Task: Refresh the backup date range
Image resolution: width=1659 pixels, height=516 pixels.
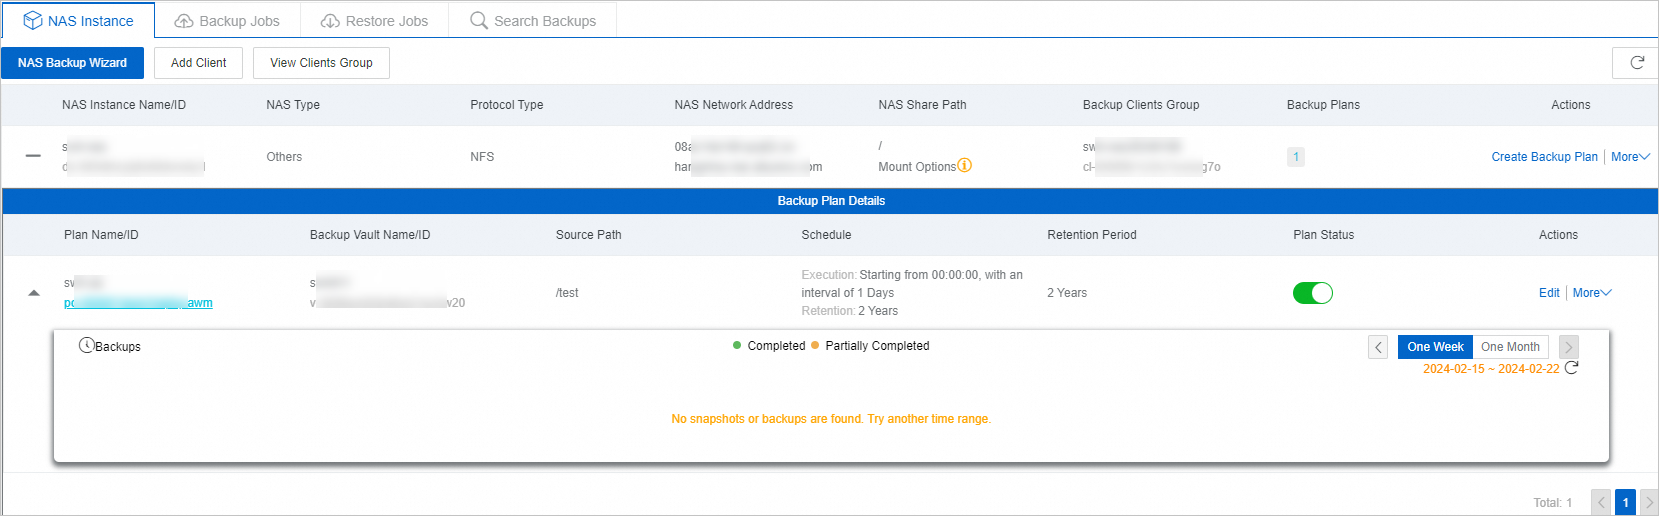Action: [1571, 368]
